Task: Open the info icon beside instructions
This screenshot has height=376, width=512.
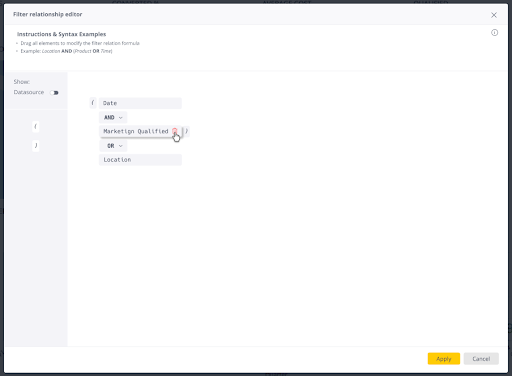Action: [494, 33]
